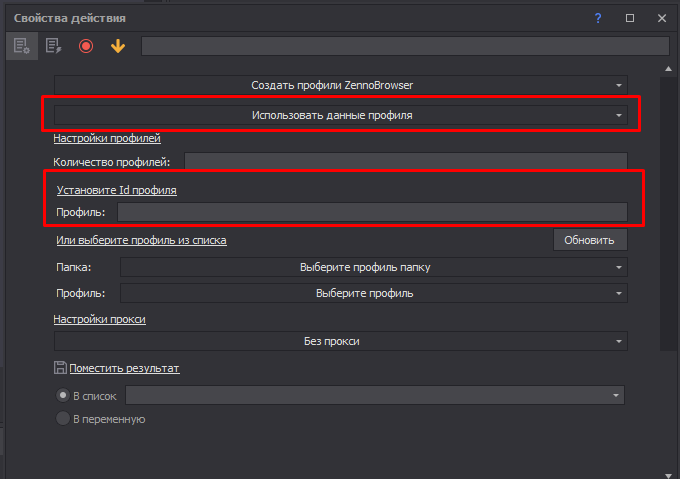Open the 'Создать профили ZennoBrowser' dropdown
The image size is (680, 479).
pos(340,85)
